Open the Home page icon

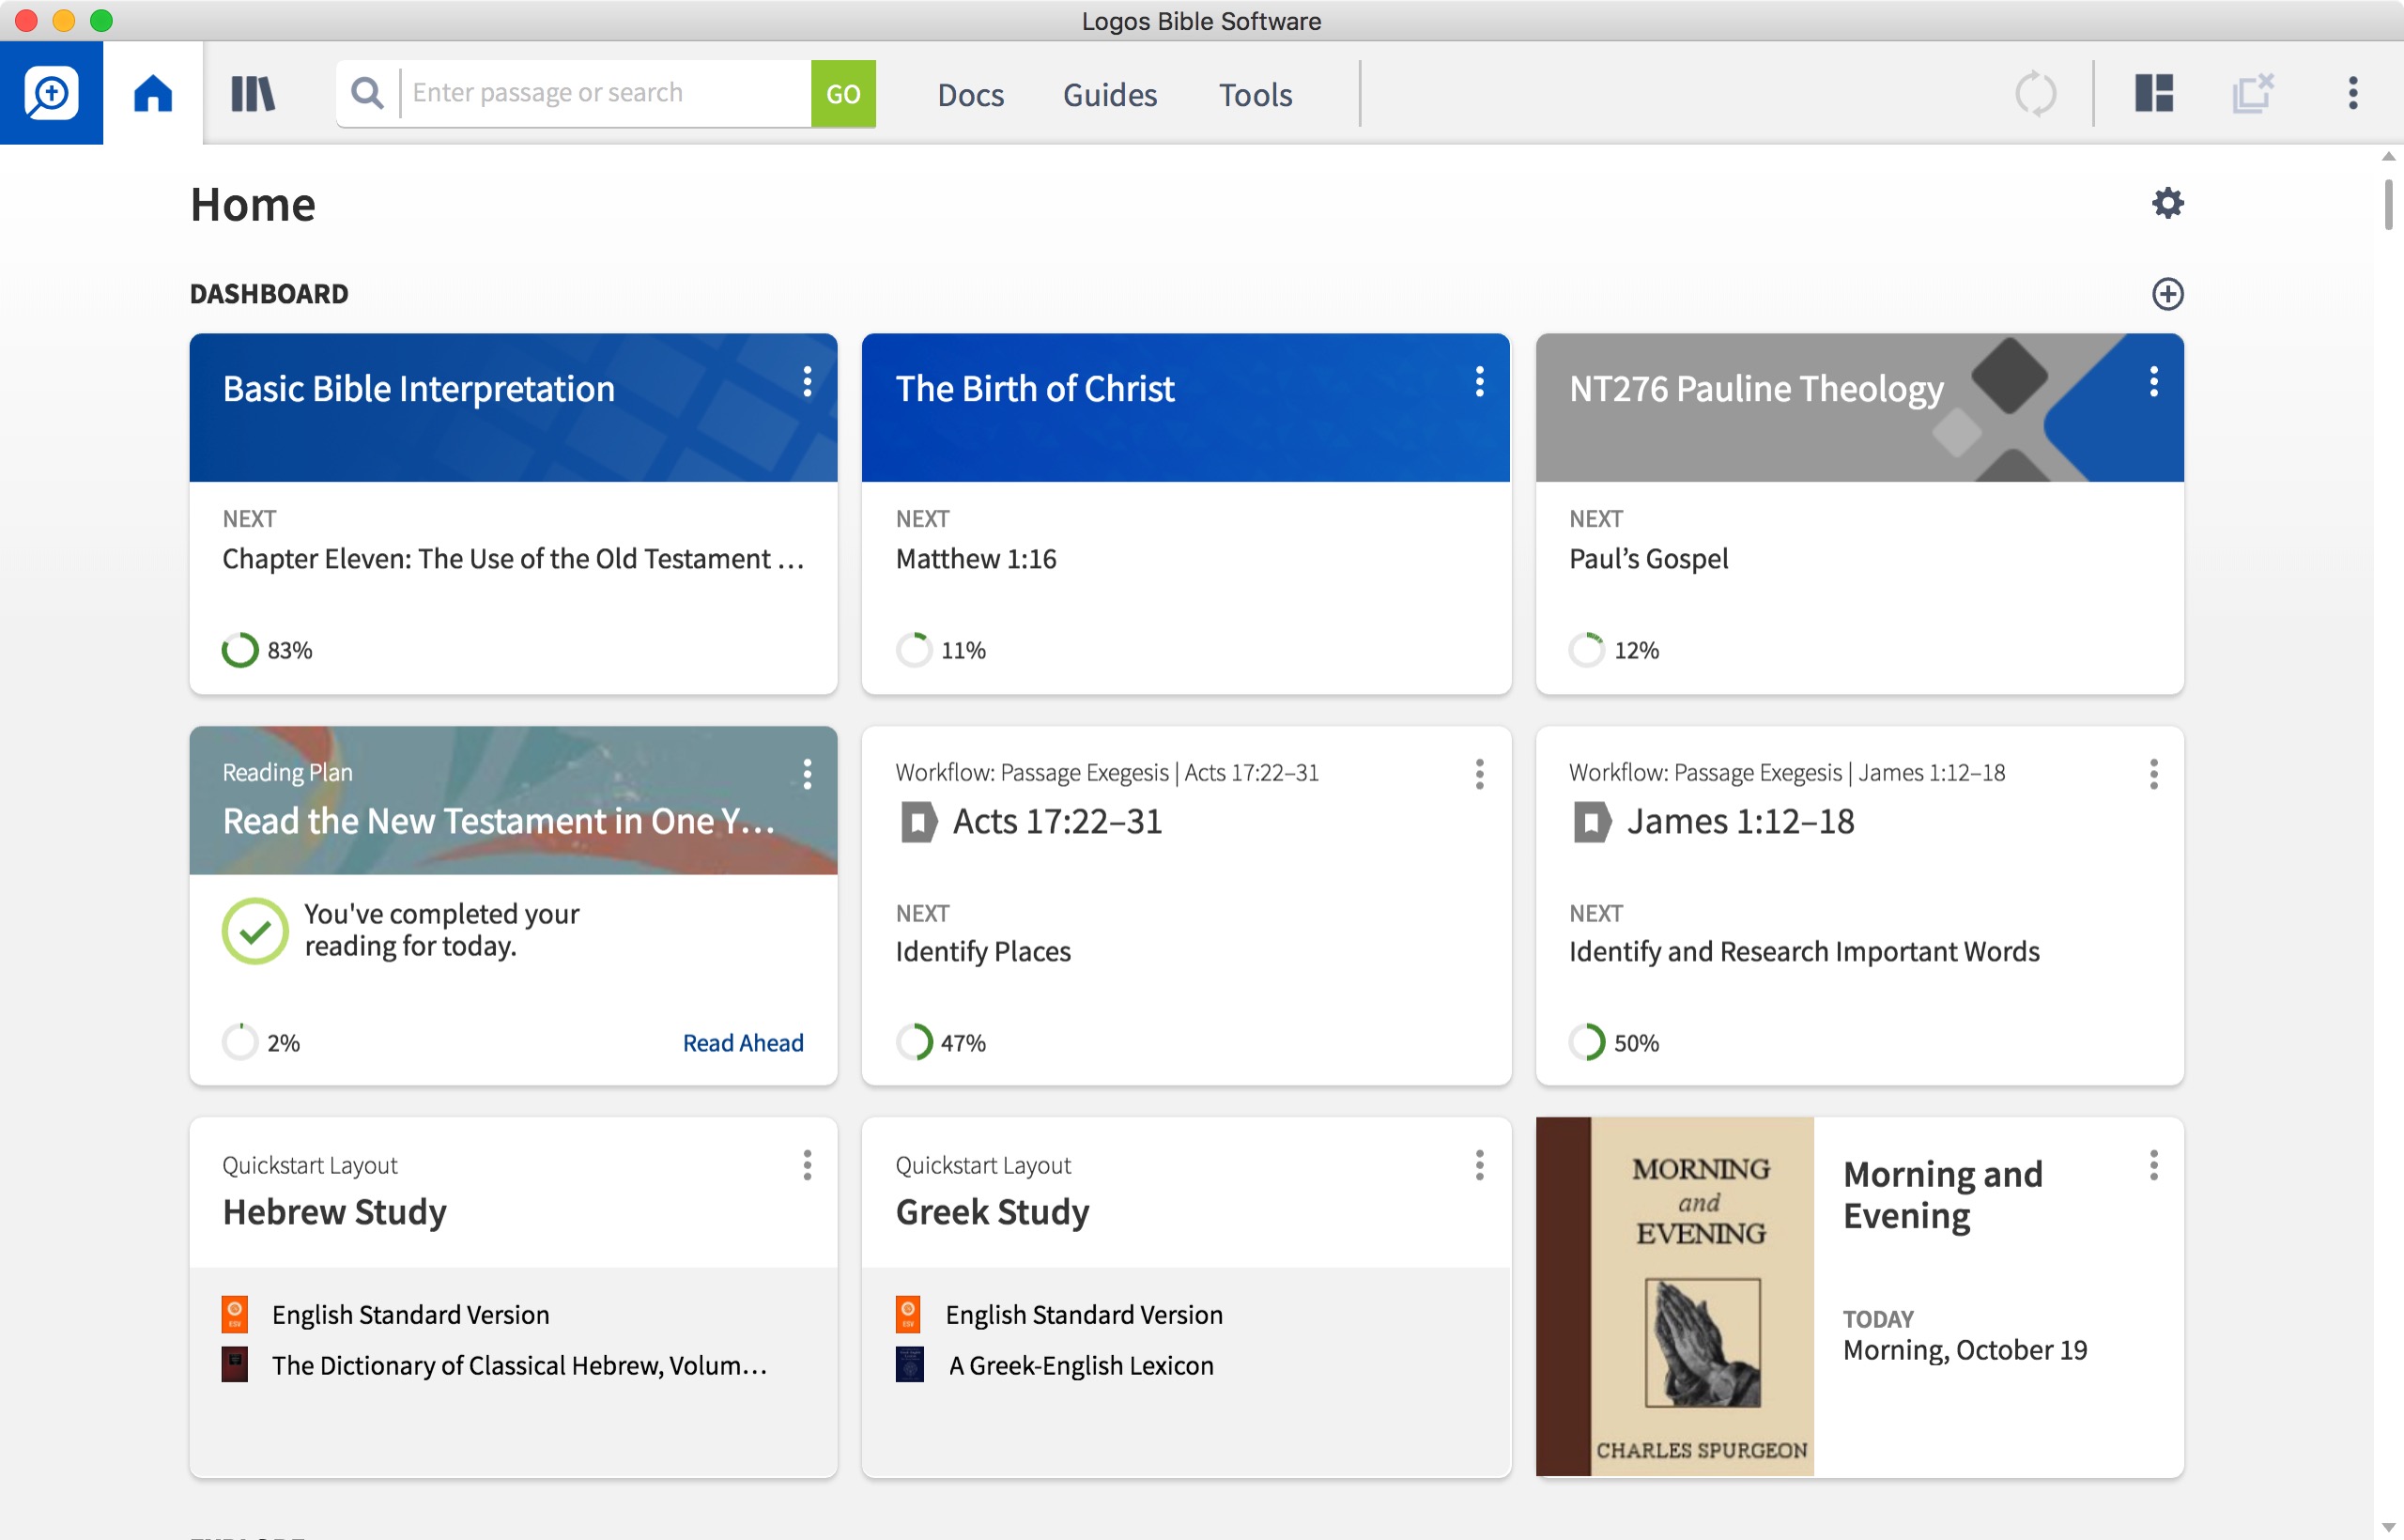153,93
